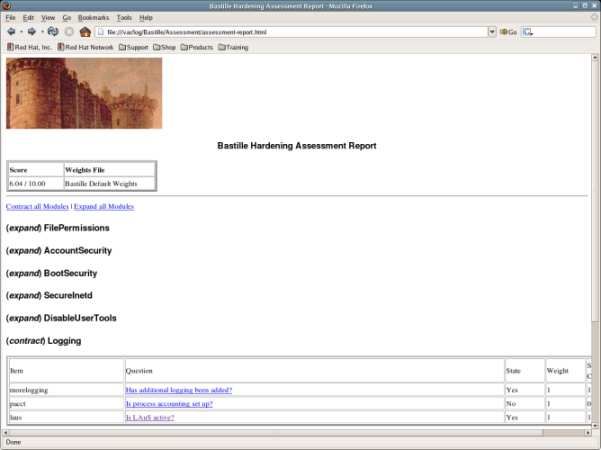Click the Forward arrow navigation icon
The height and width of the screenshot is (450, 601).
(31, 32)
